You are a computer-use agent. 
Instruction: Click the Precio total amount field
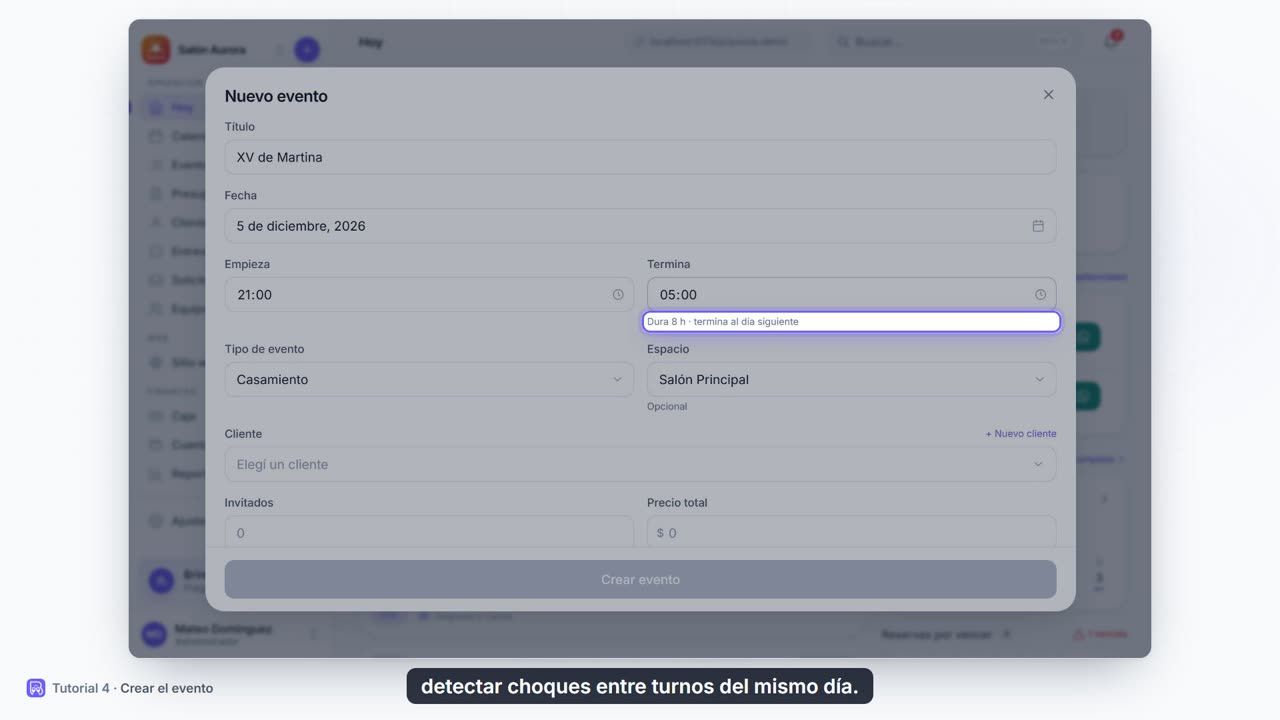tap(851, 532)
